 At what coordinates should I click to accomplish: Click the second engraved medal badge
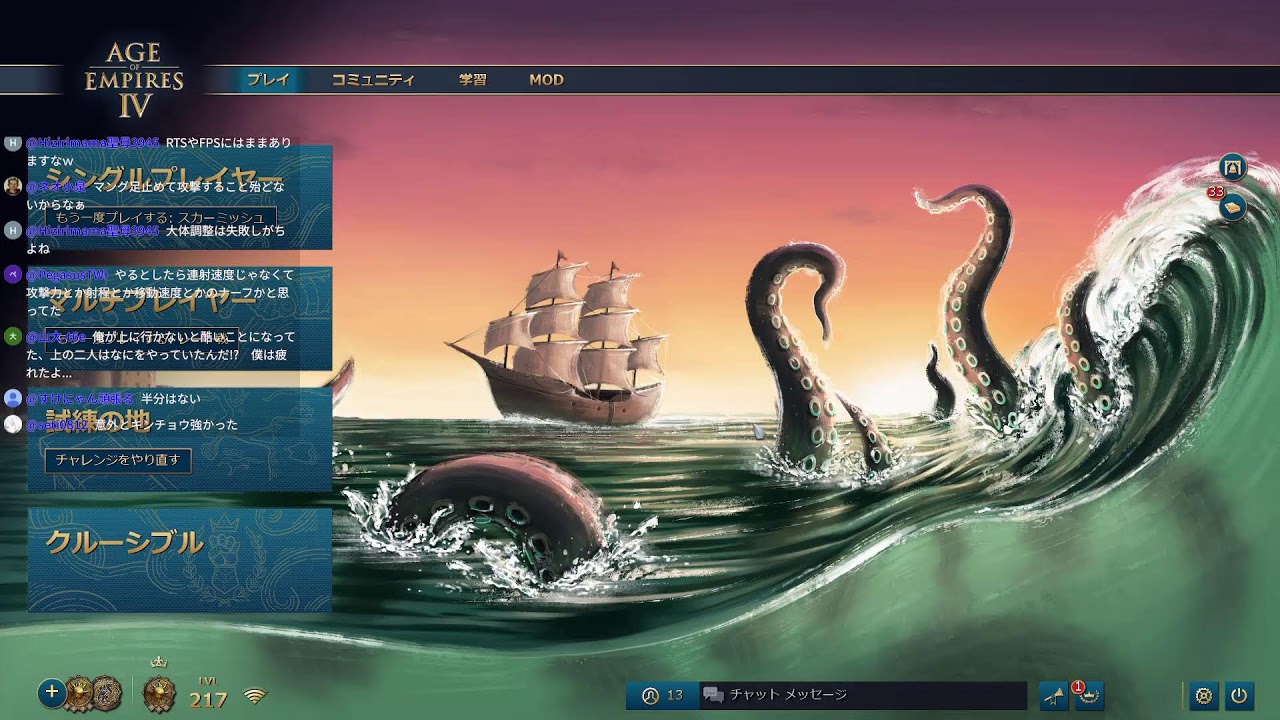[106, 693]
